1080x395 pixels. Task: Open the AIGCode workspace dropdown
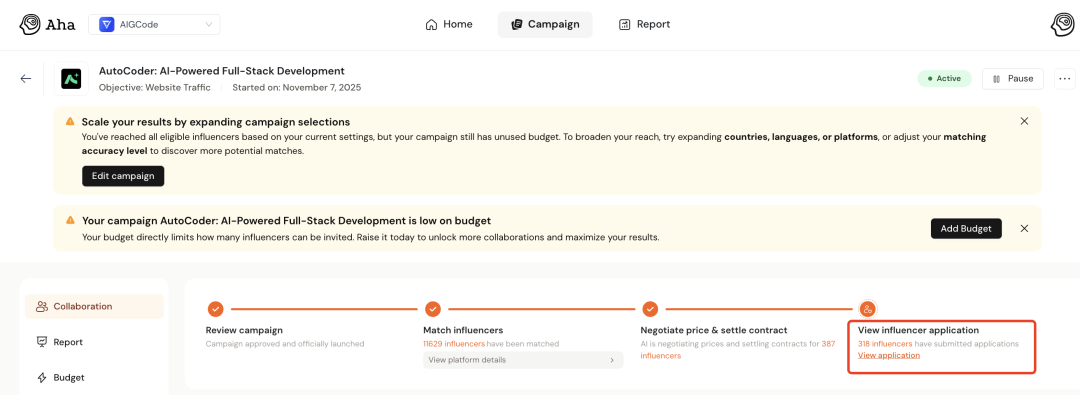(x=154, y=25)
